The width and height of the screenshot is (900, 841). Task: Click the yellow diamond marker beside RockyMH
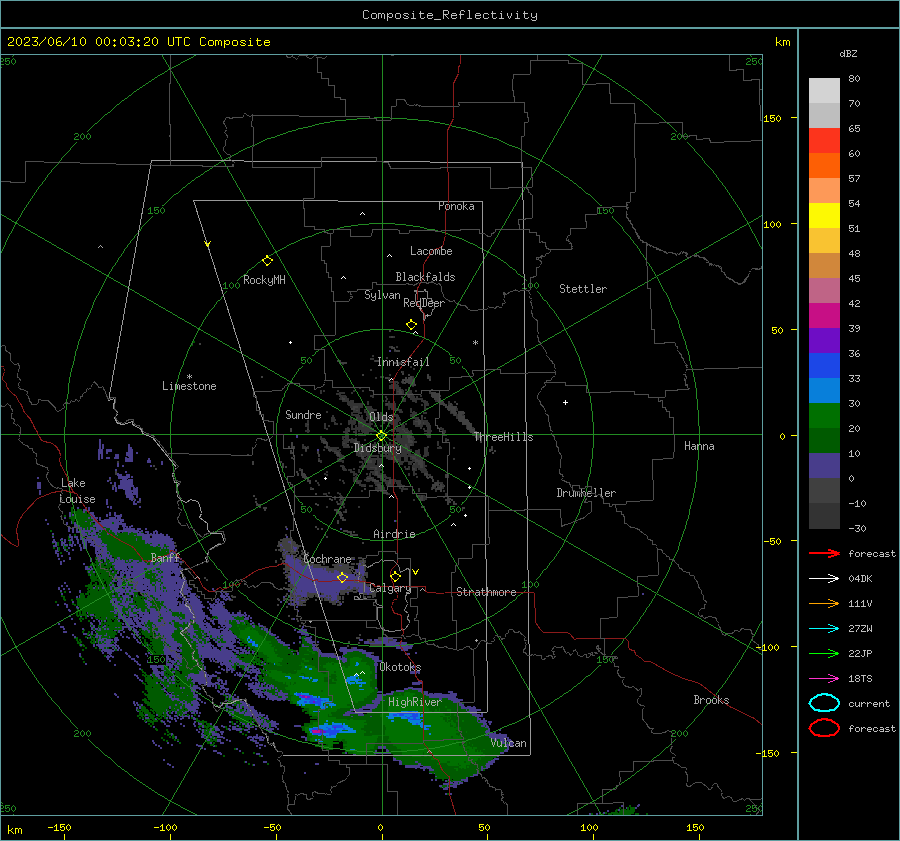(x=267, y=261)
